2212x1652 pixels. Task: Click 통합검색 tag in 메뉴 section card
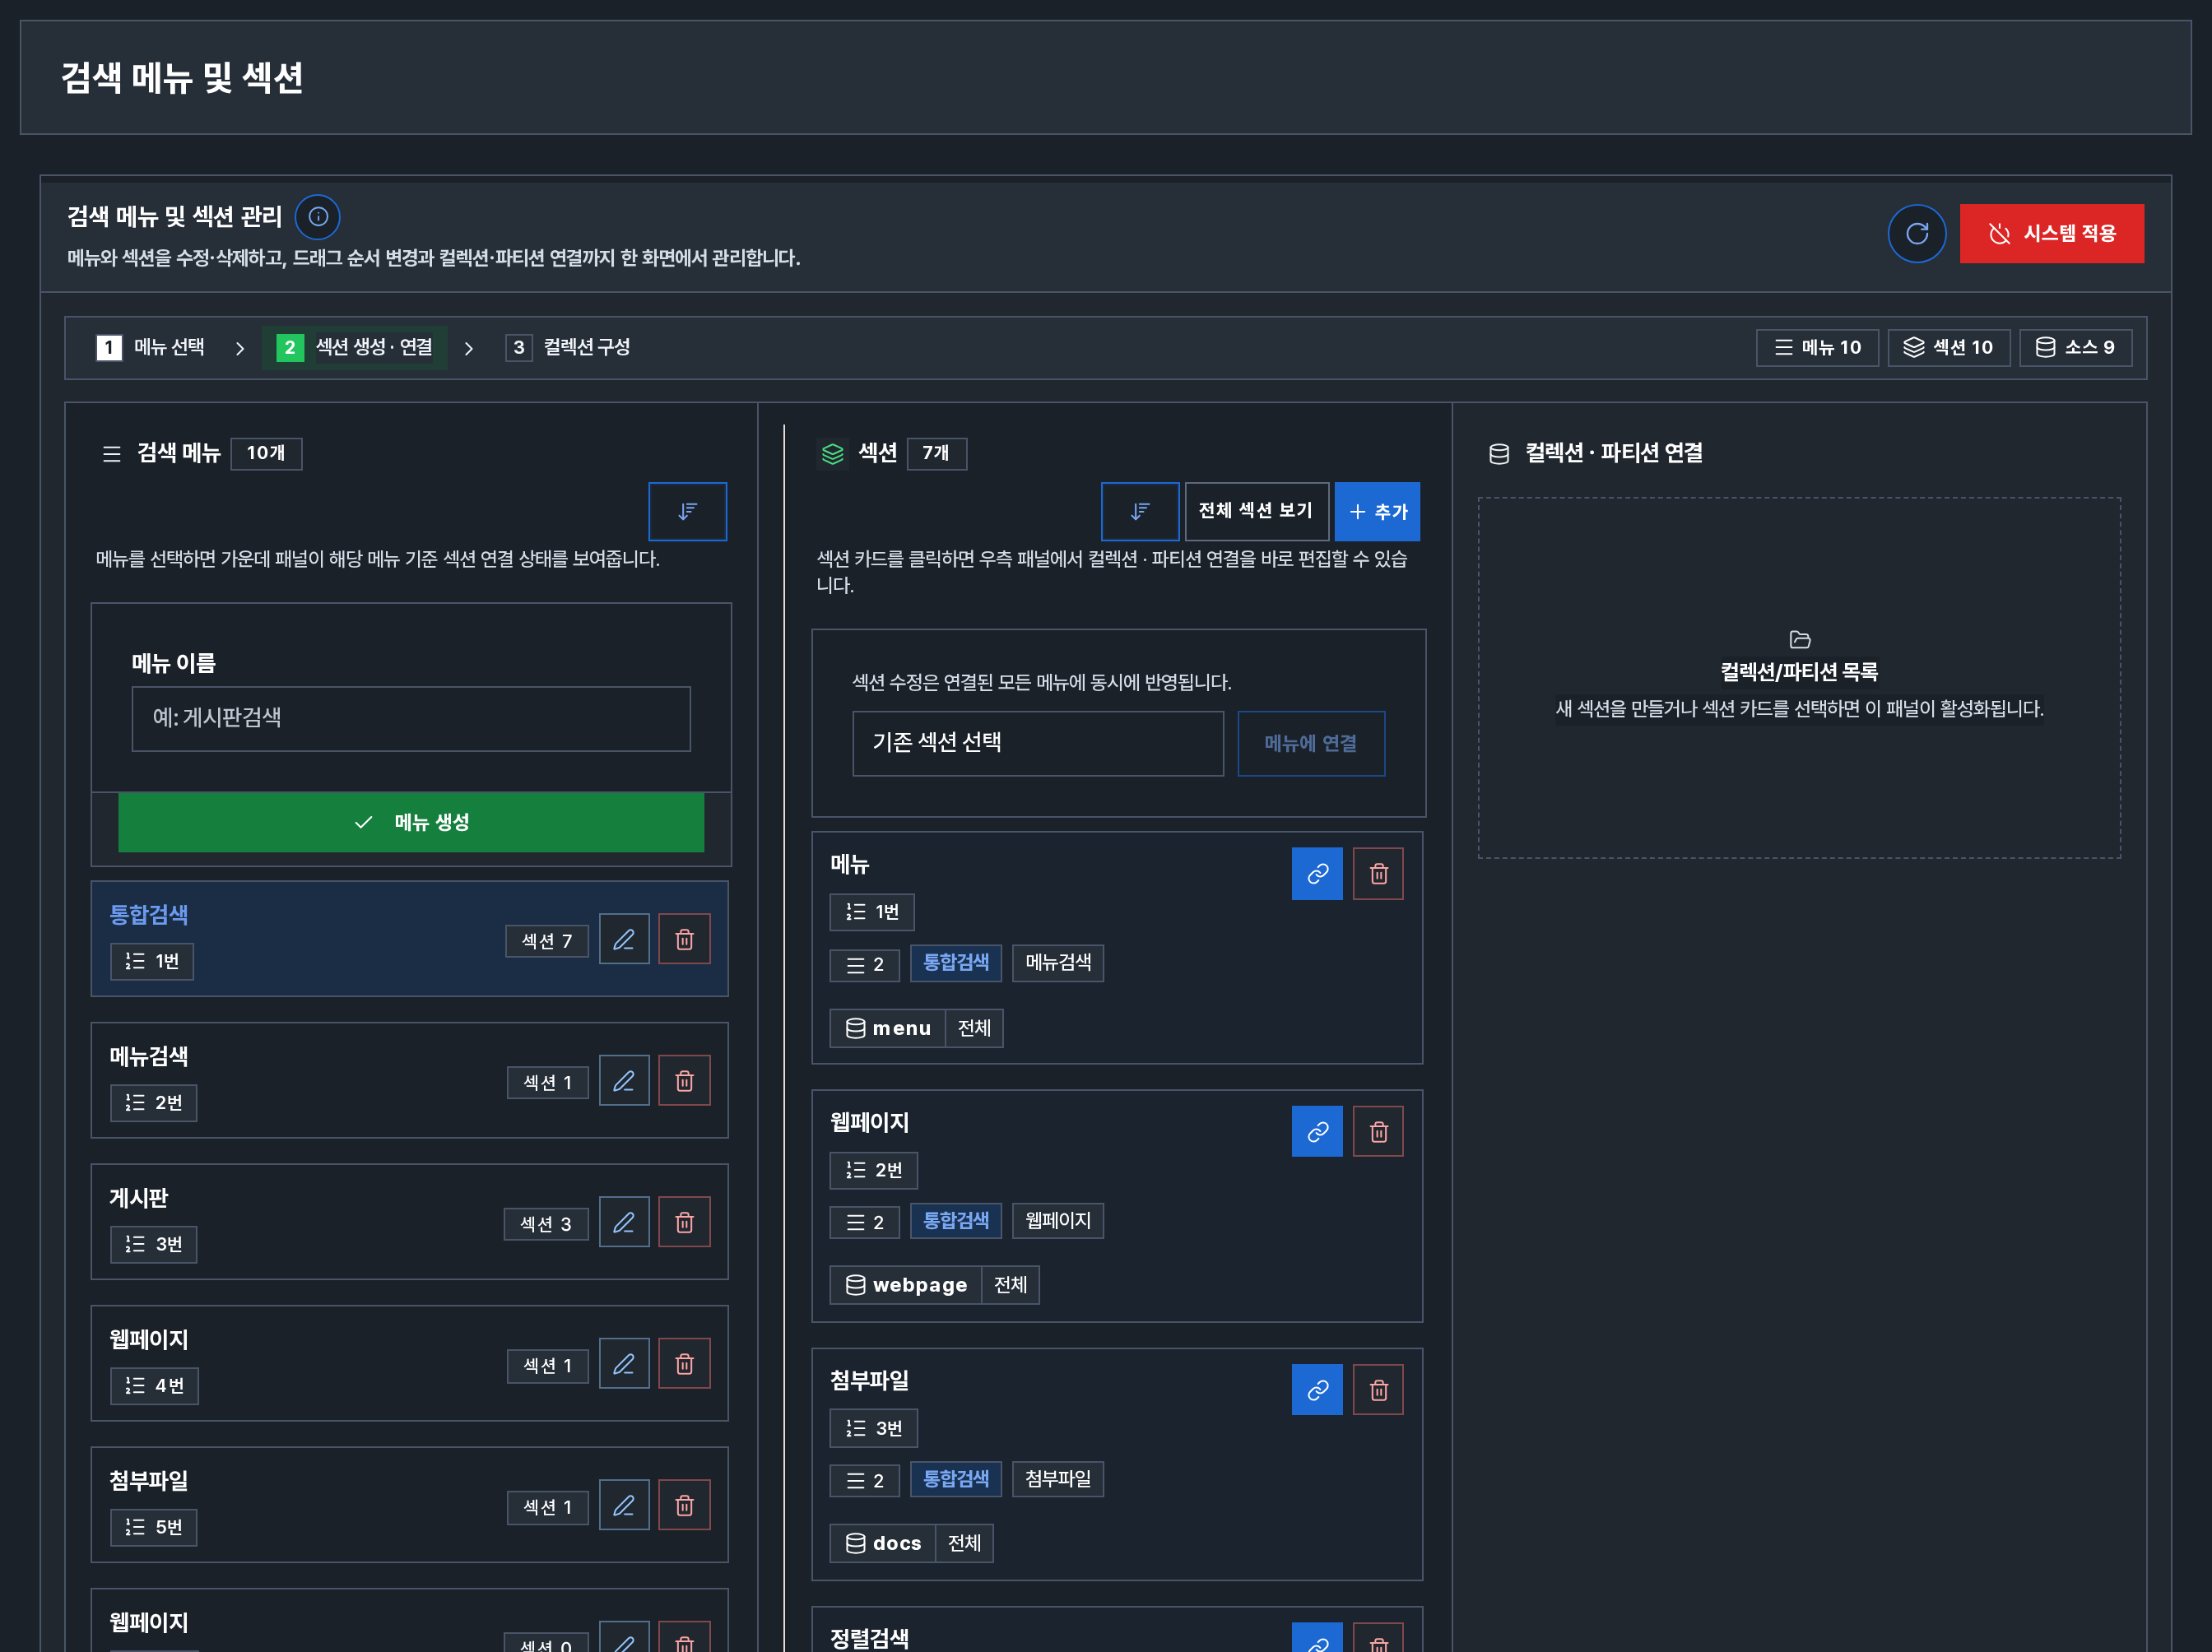point(956,963)
